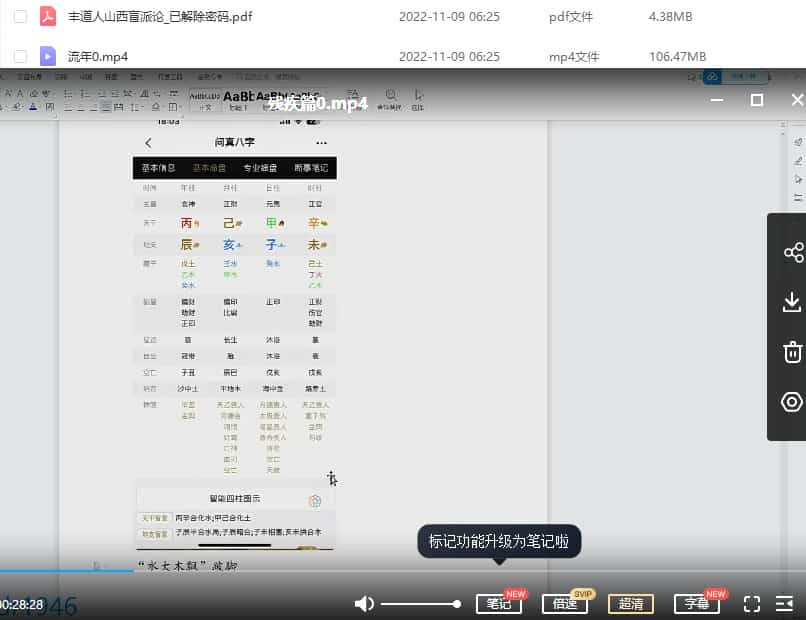Mute the video by clicking the speaker icon
This screenshot has height=620, width=806.
tap(364, 604)
